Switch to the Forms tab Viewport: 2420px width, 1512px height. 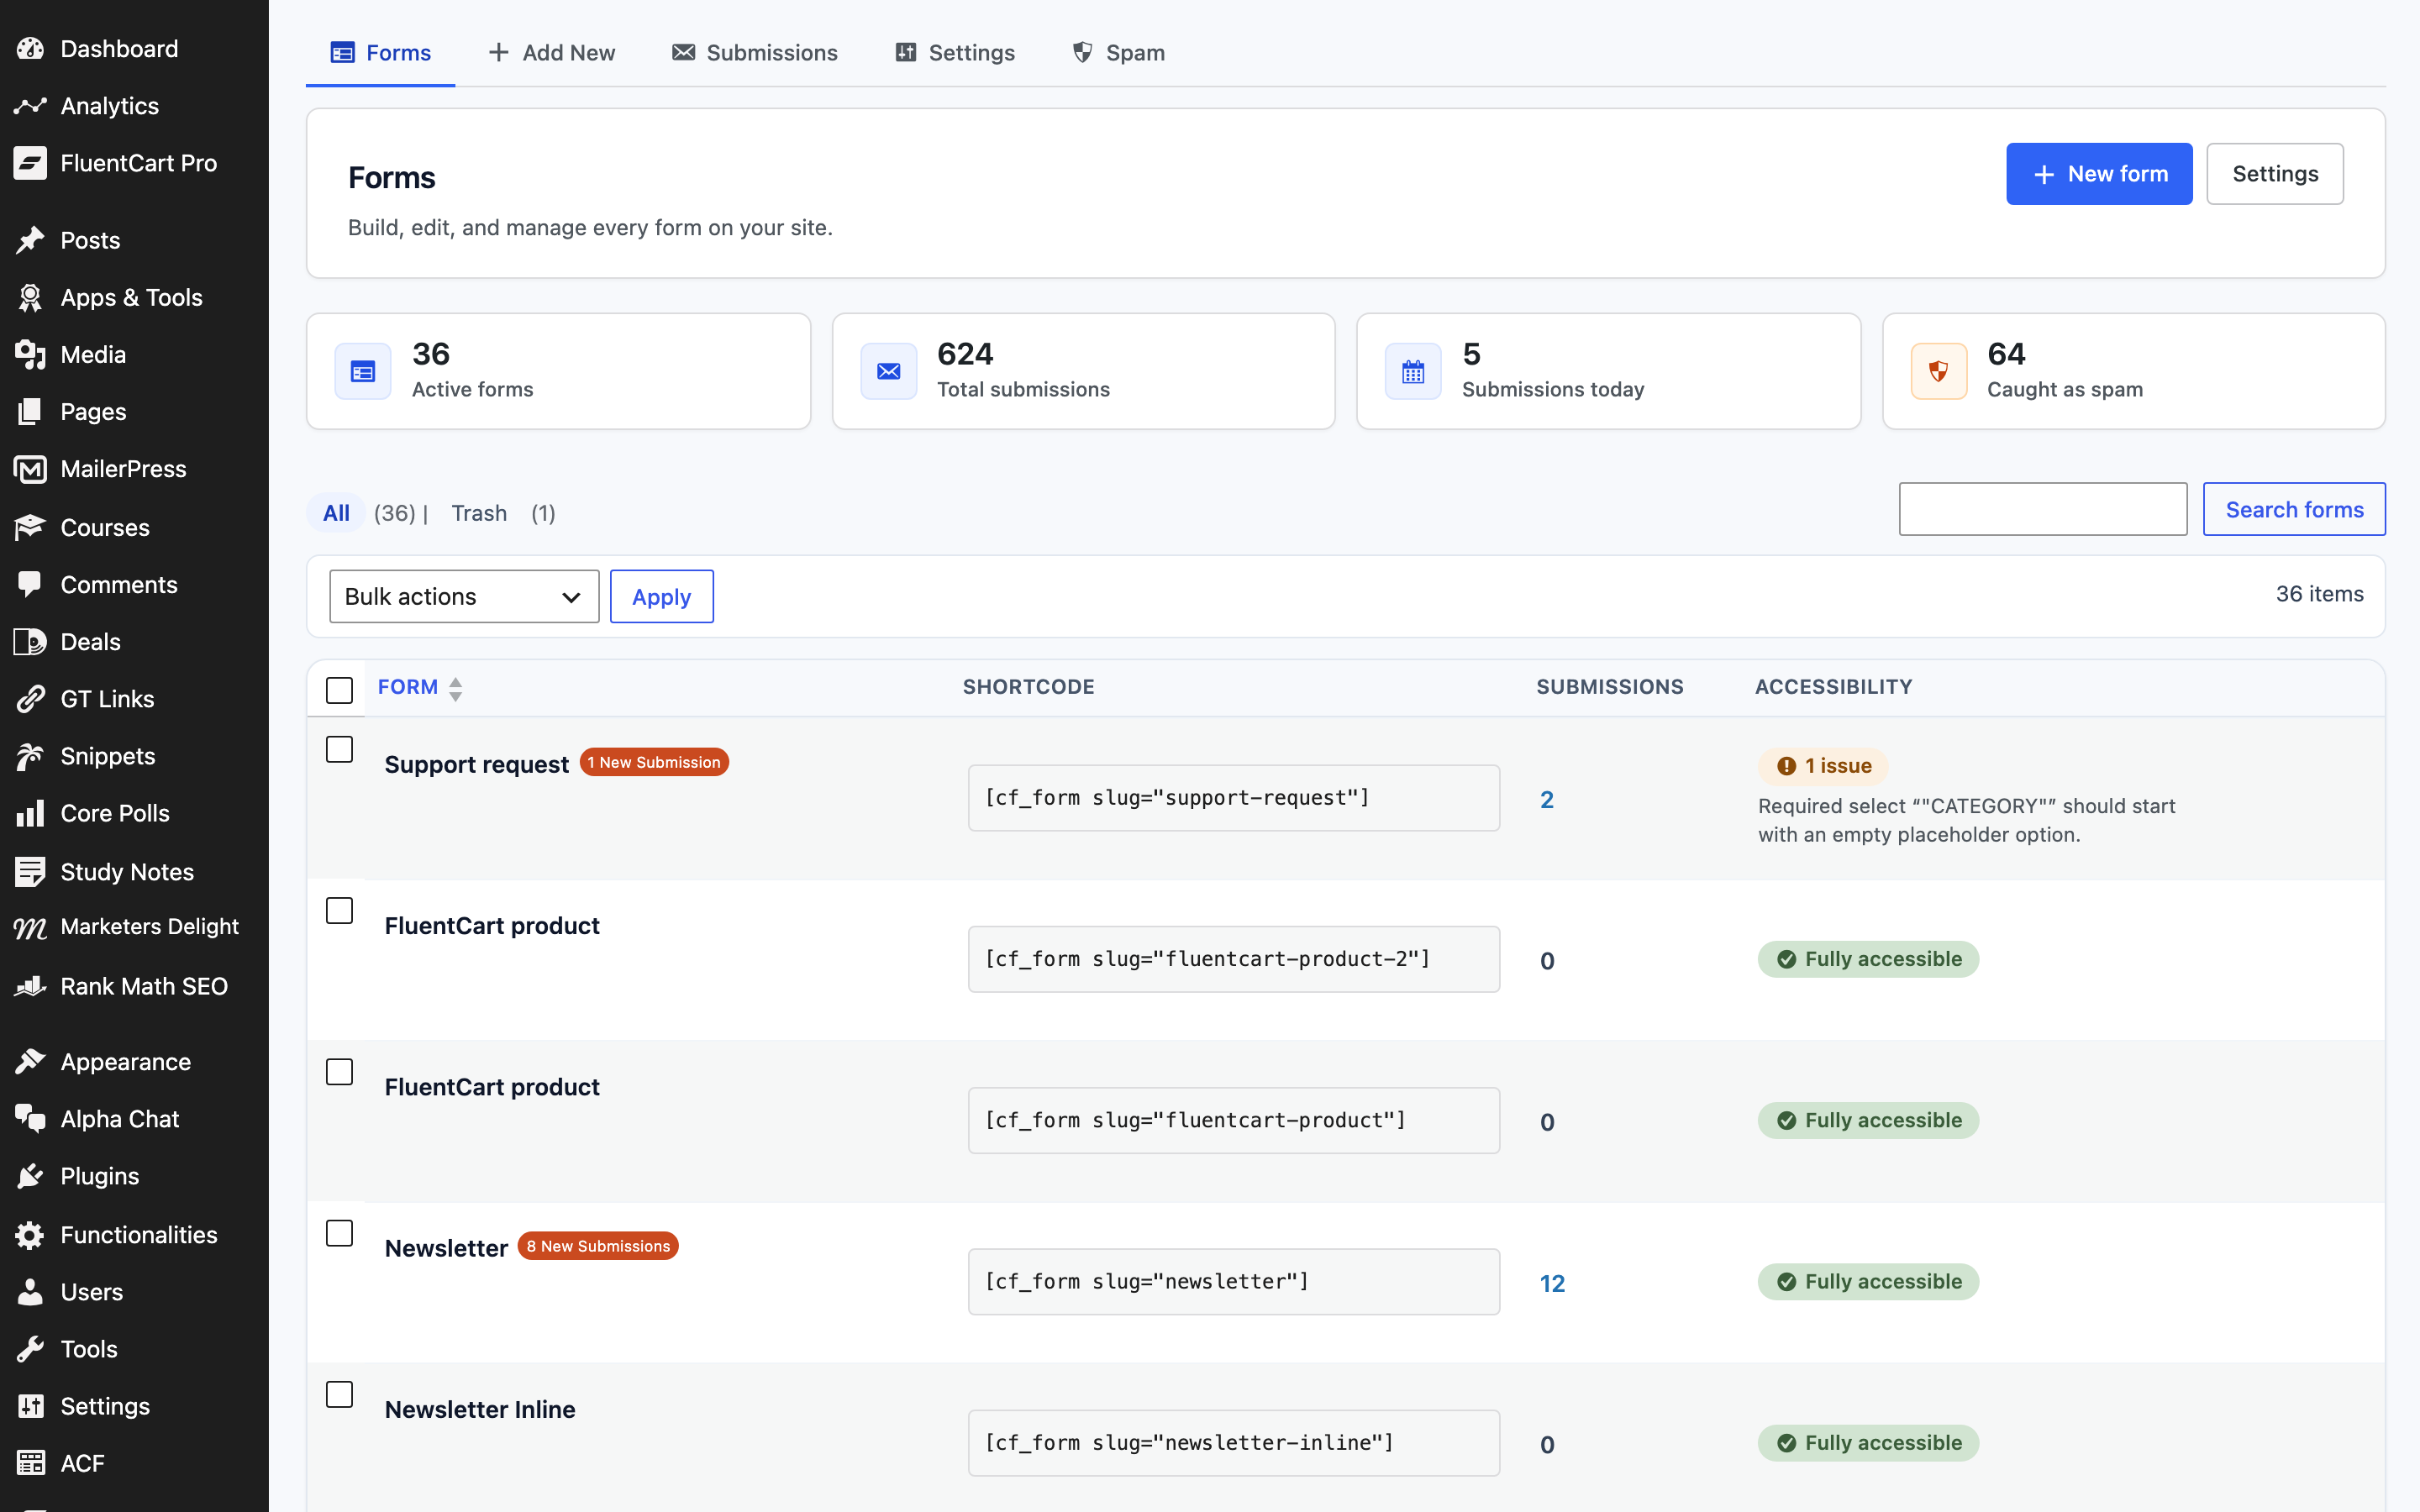pyautogui.click(x=381, y=53)
